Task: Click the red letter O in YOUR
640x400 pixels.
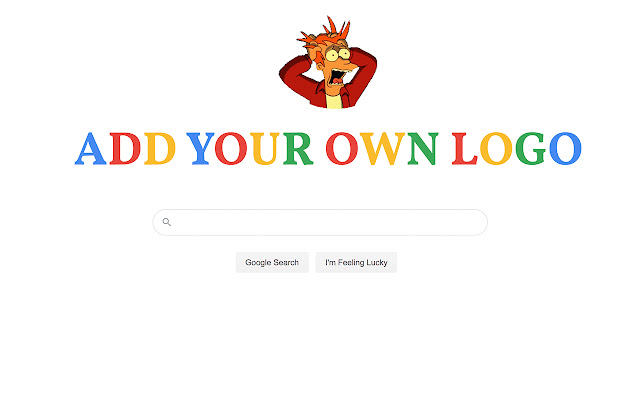Action: click(231, 149)
